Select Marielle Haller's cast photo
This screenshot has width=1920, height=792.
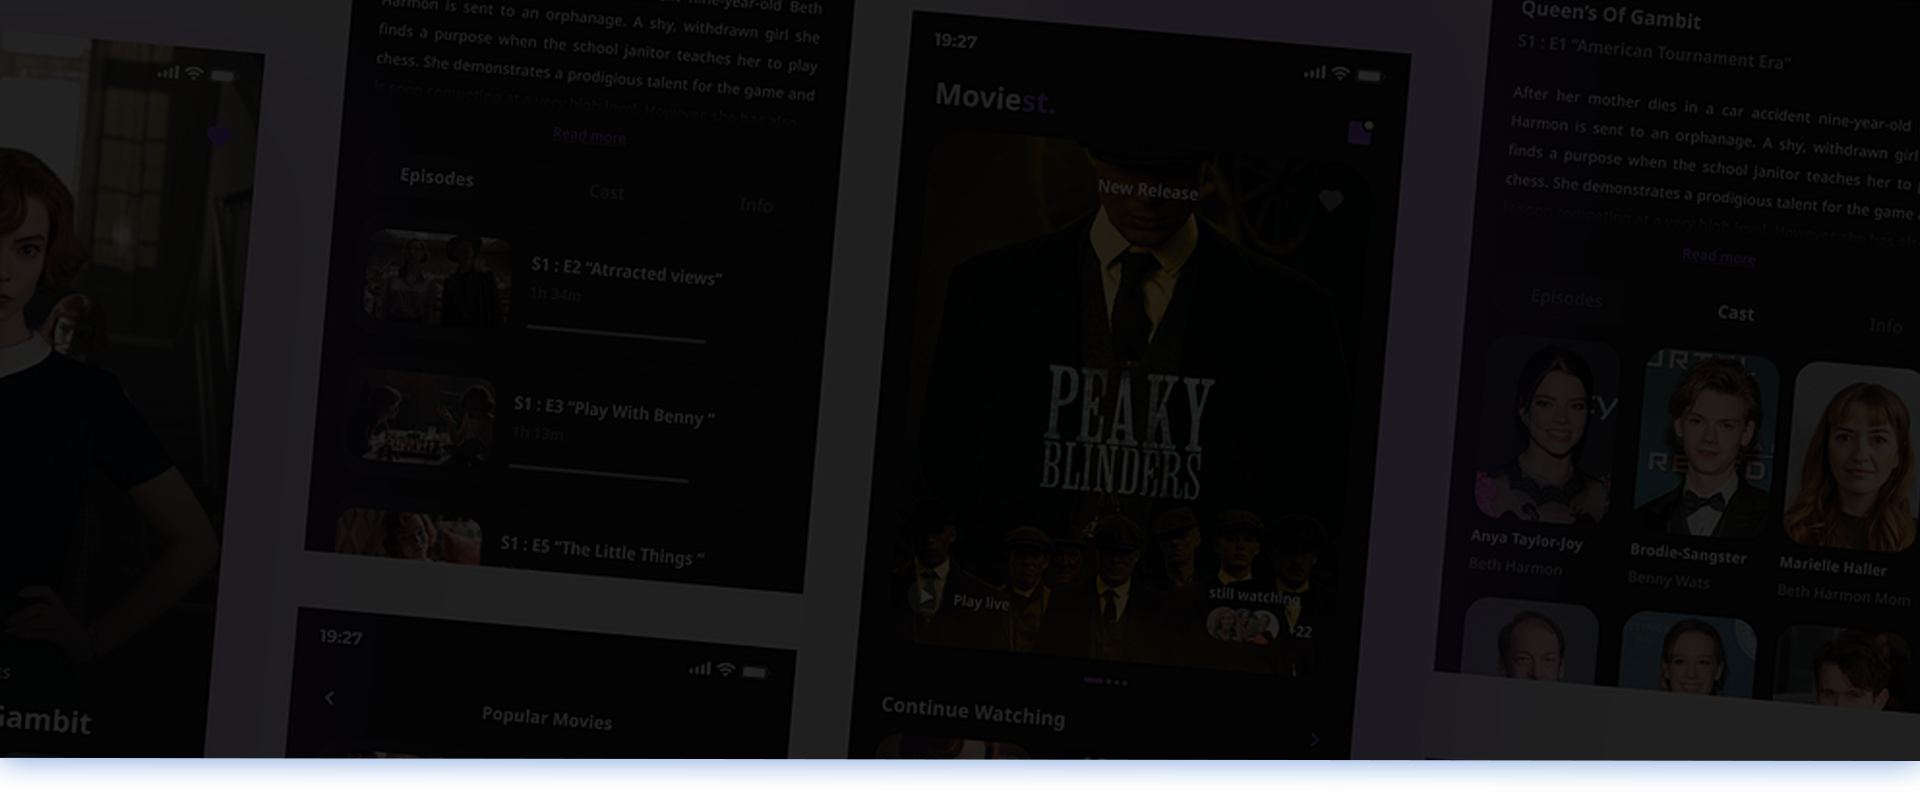click(1852, 460)
